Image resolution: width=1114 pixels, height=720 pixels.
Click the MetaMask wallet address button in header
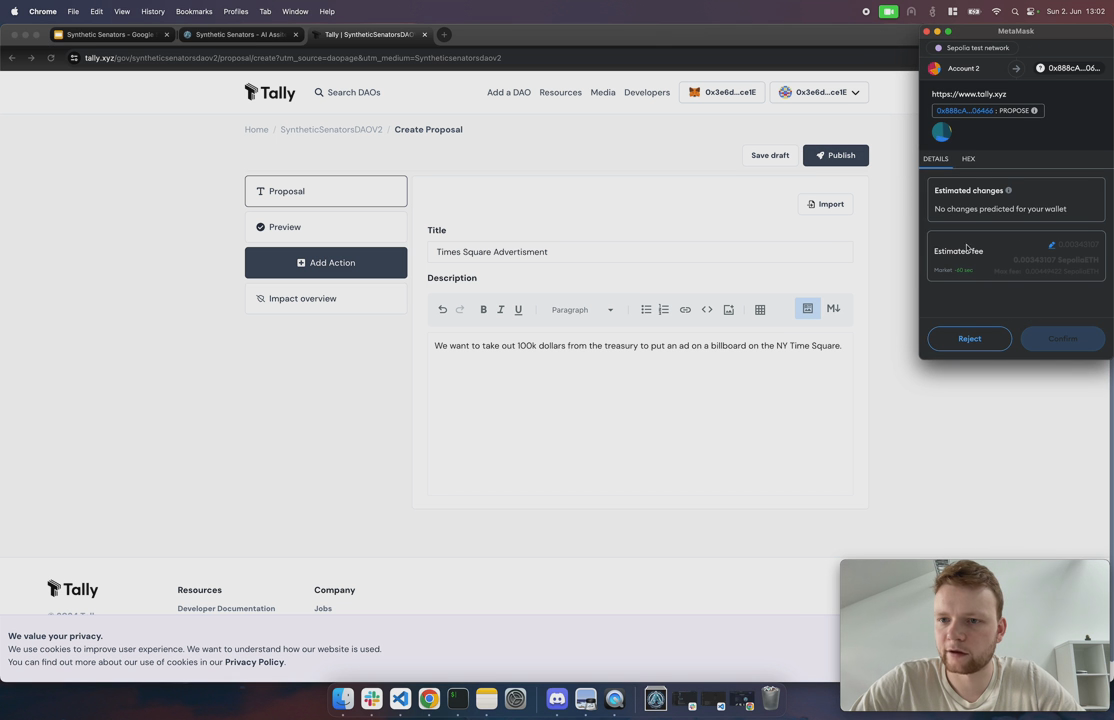click(x=722, y=92)
